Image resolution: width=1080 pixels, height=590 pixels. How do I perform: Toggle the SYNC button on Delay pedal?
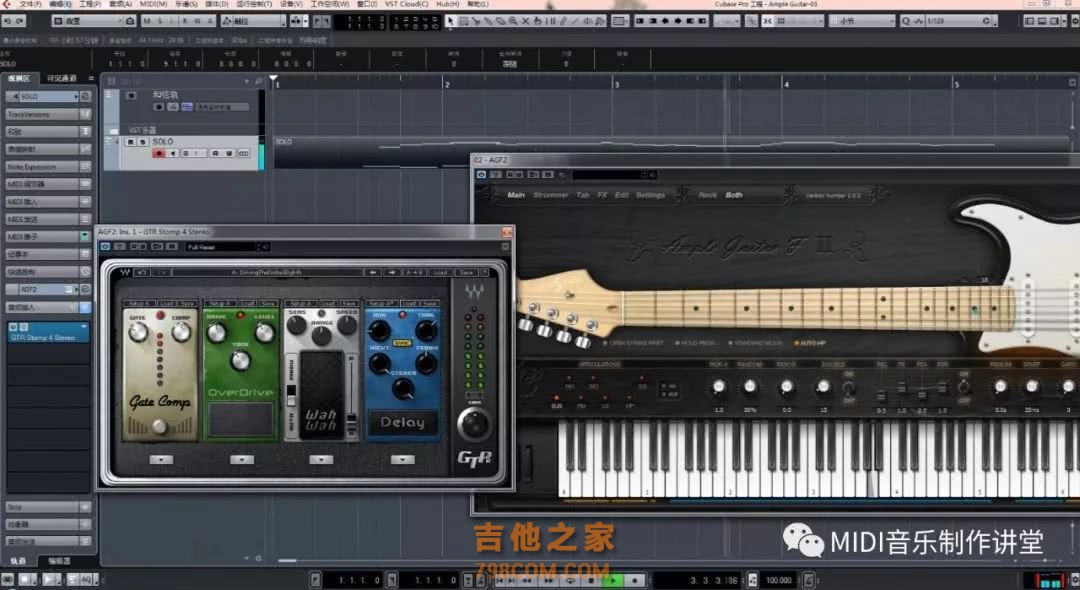402,342
